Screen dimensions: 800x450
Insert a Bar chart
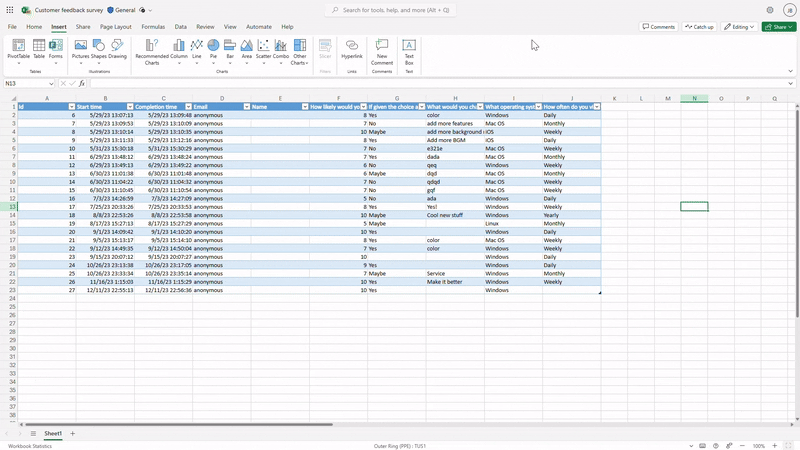tap(230, 51)
